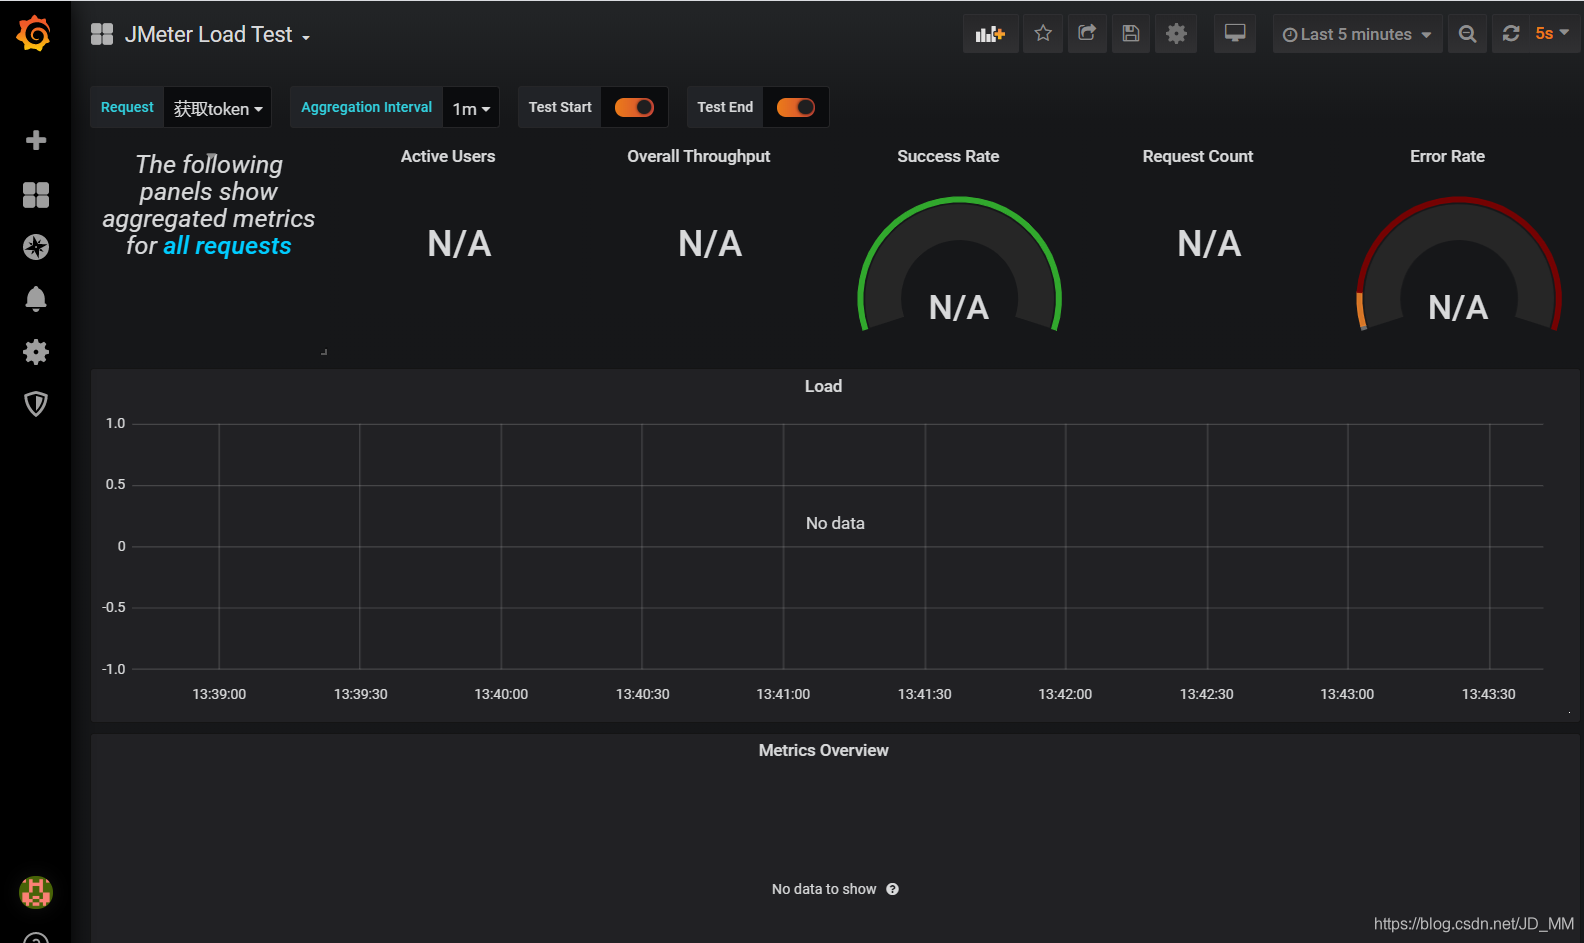The image size is (1584, 943).
Task: Click the Test Start label
Action: [x=560, y=107]
